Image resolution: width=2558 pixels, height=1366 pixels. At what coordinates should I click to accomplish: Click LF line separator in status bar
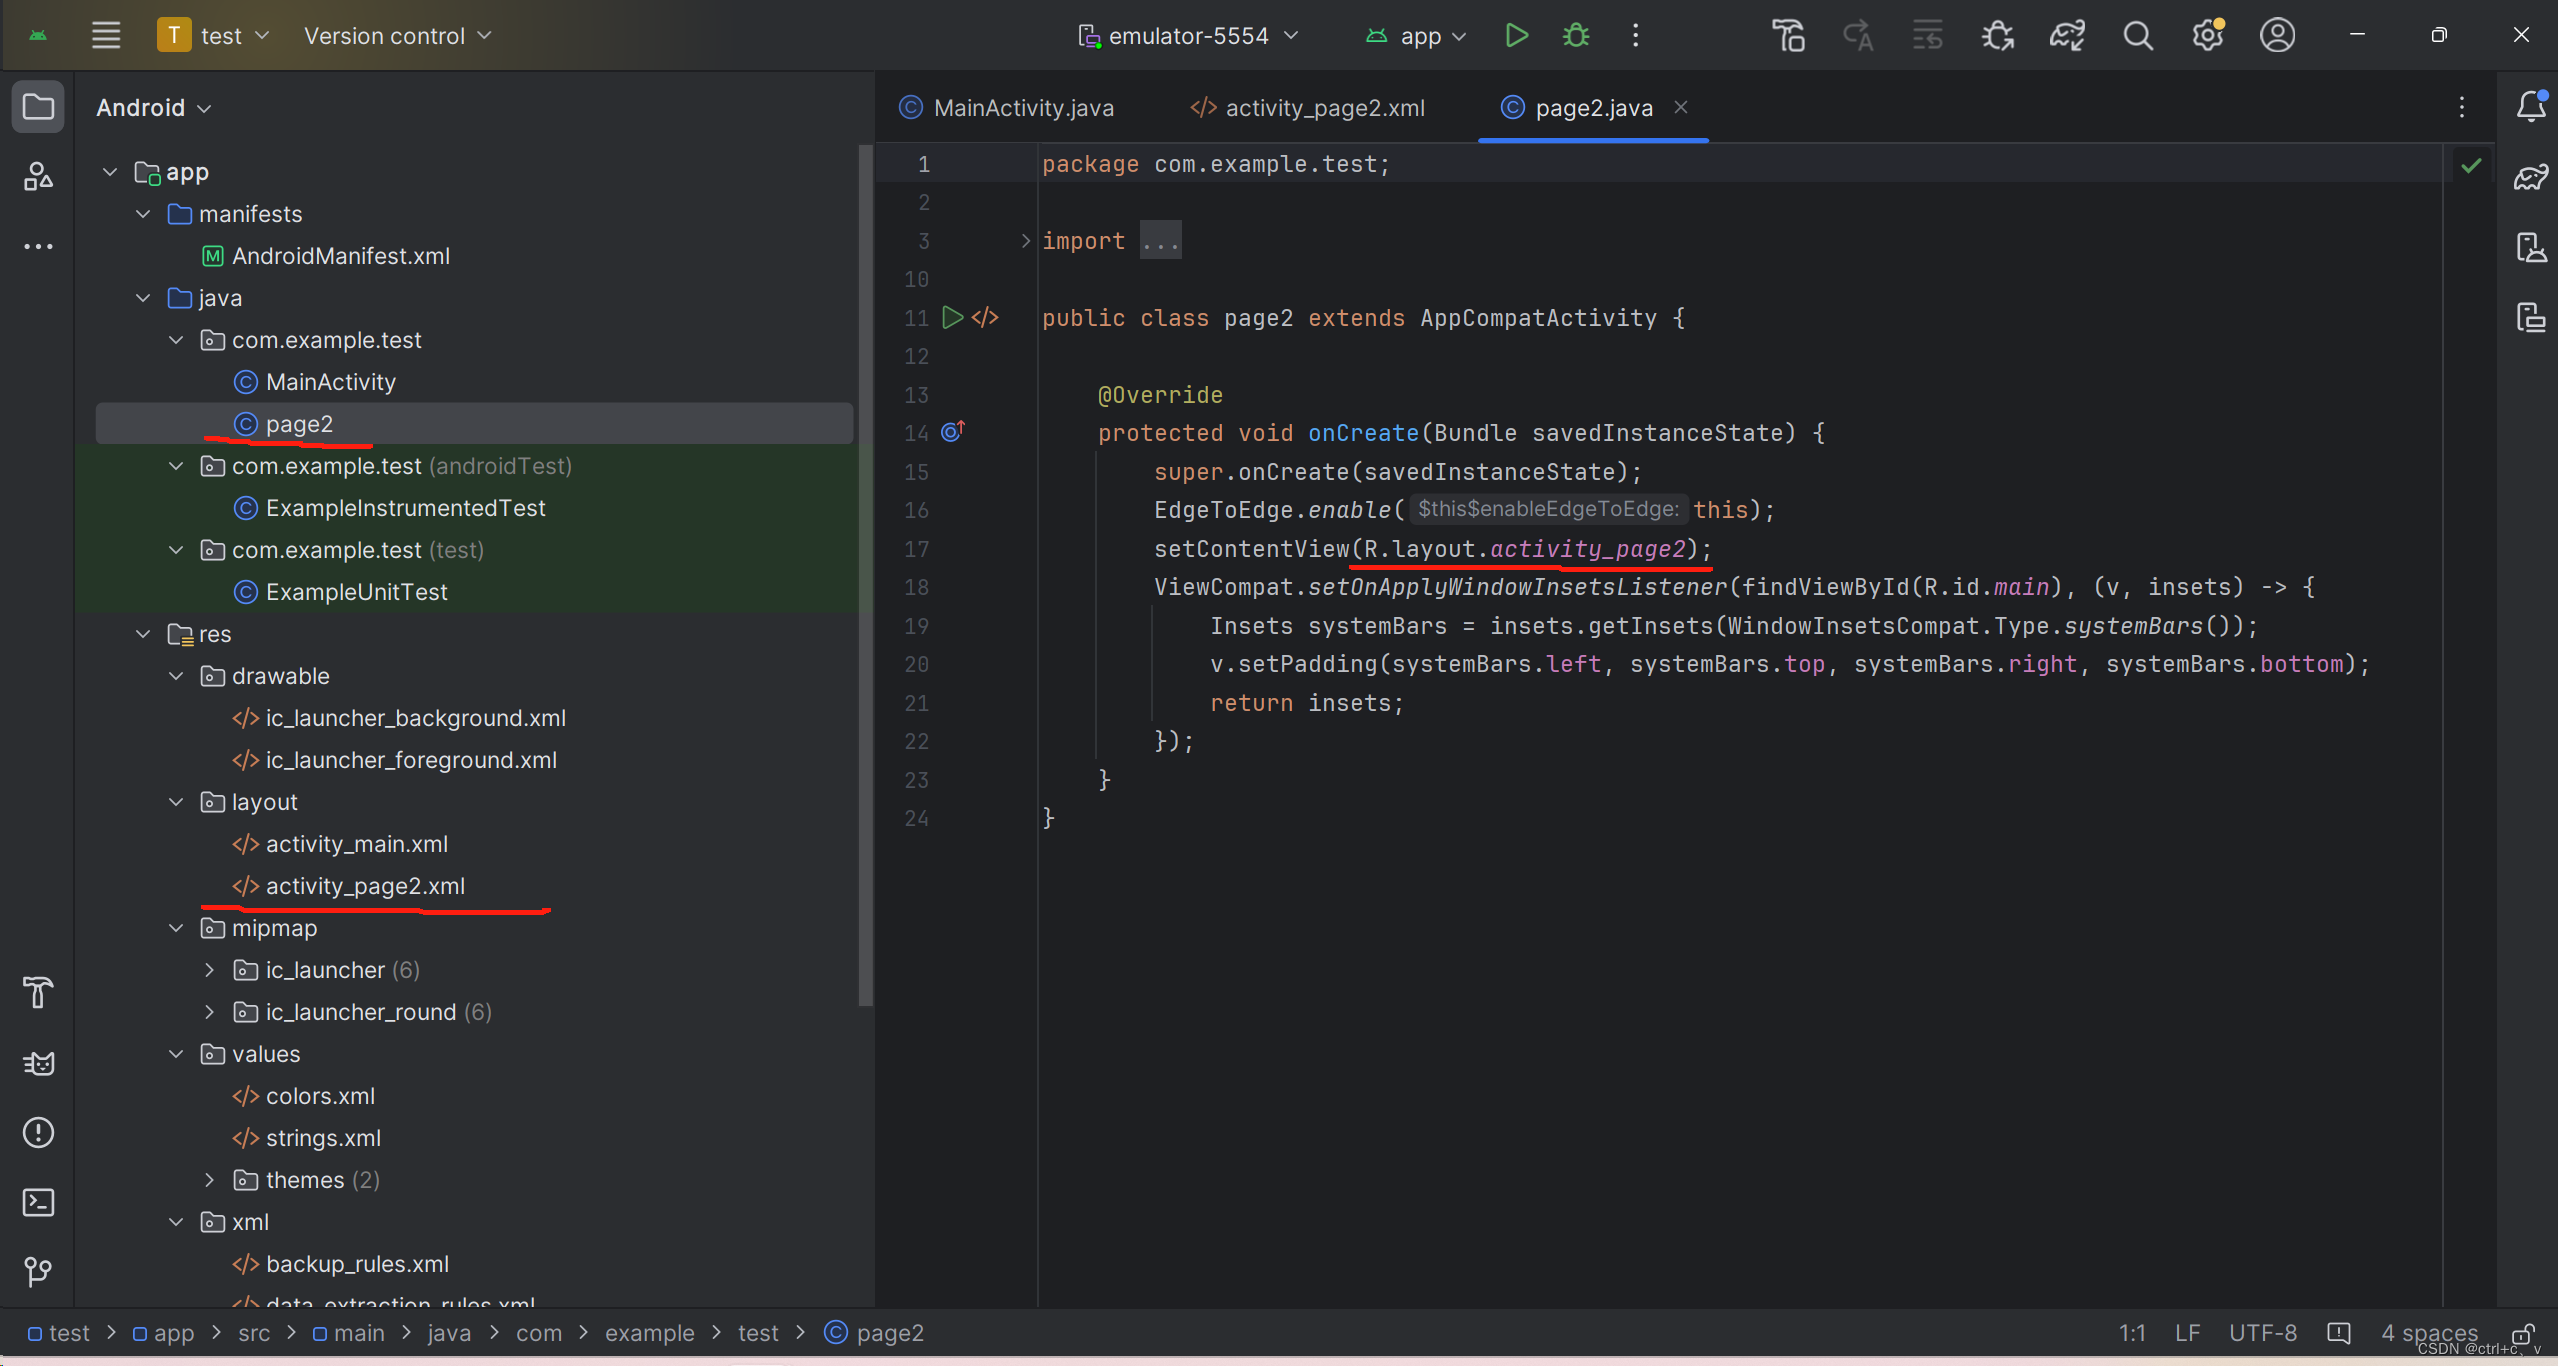tap(2187, 1333)
